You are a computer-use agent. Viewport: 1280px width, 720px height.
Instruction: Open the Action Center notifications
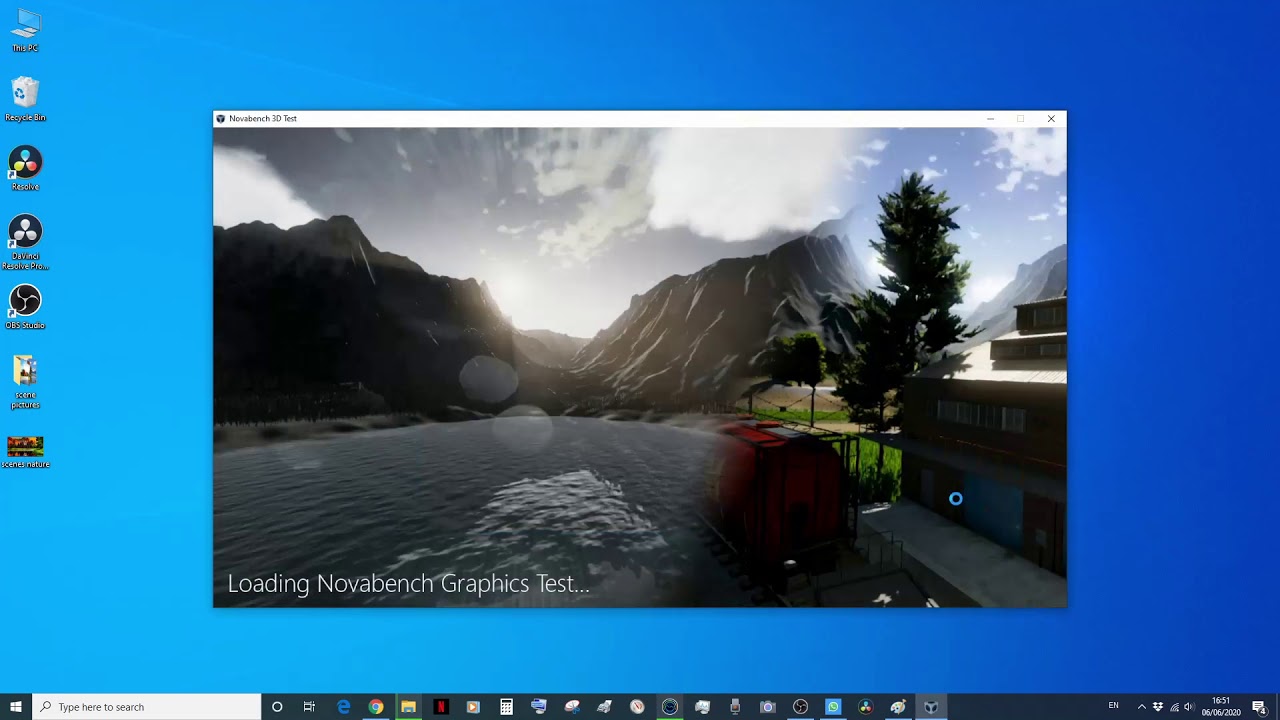coord(1259,707)
